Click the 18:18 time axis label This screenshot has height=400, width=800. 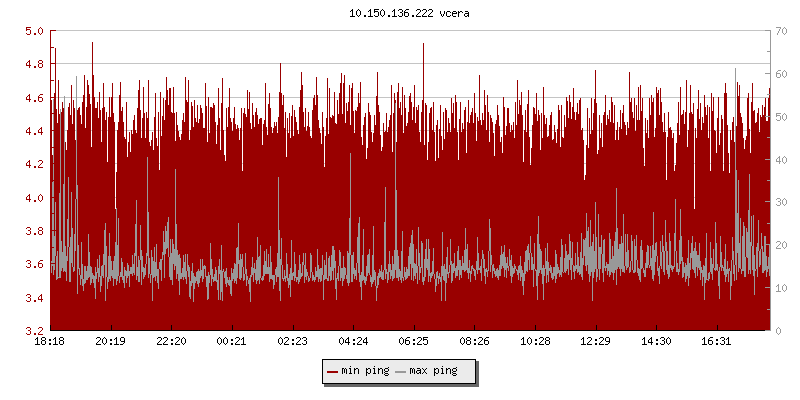click(x=50, y=342)
